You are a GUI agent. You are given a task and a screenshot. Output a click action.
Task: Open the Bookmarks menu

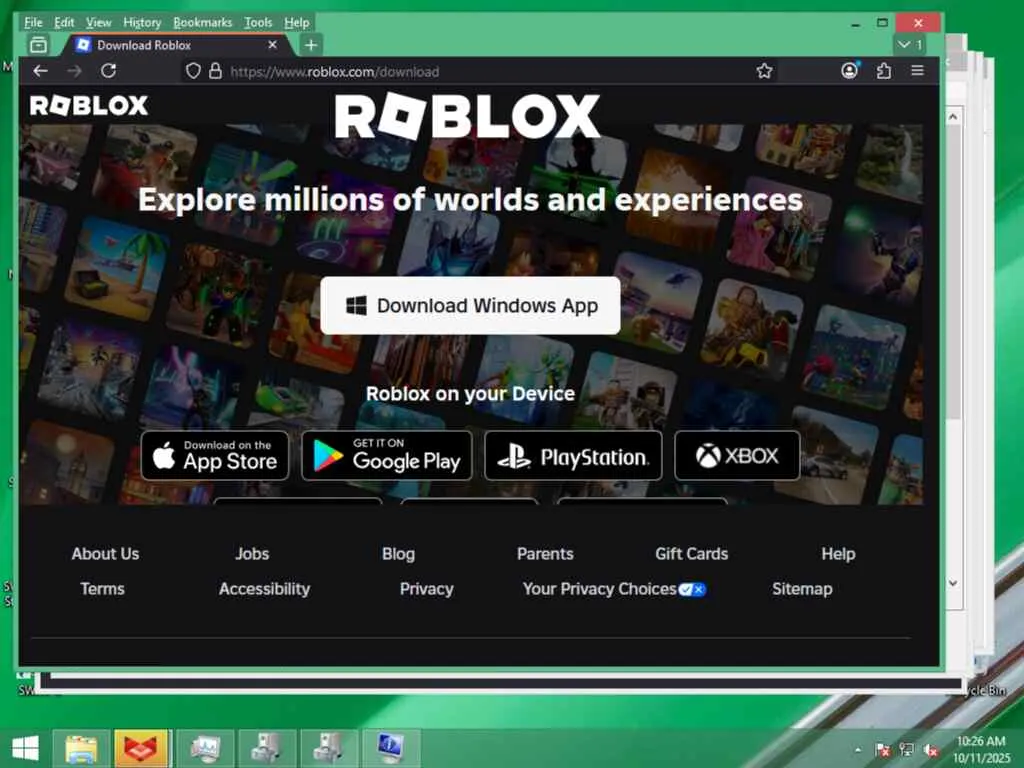click(202, 22)
